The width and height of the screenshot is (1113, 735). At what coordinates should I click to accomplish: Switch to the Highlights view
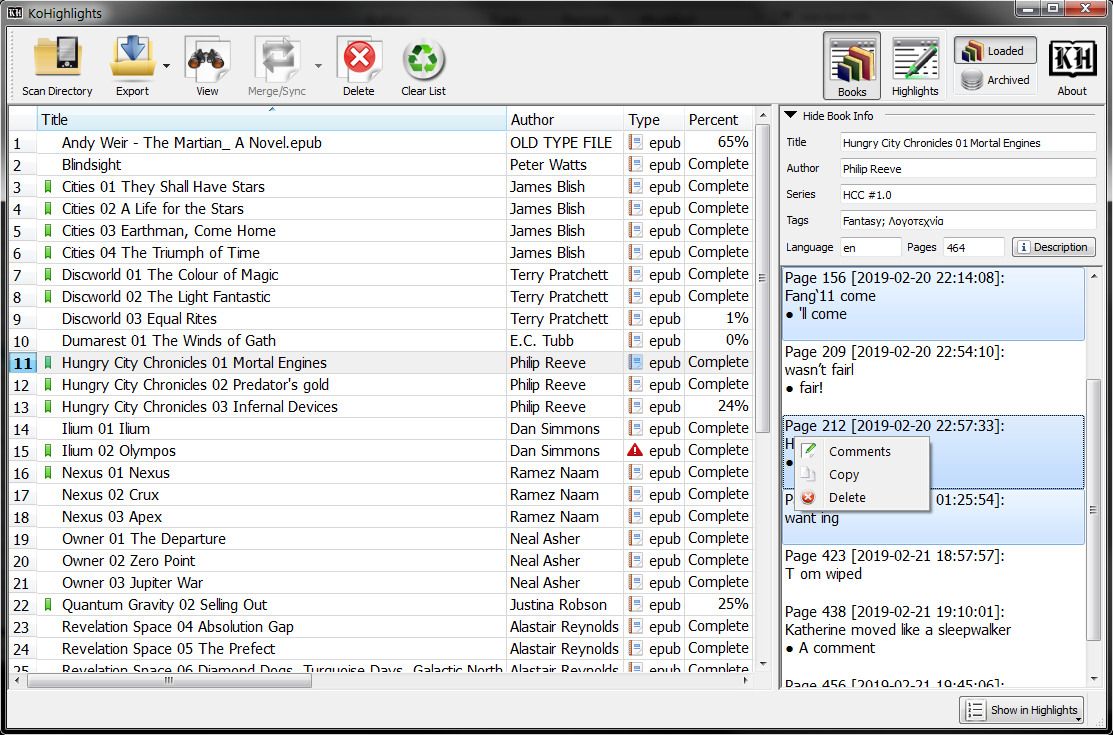click(x=915, y=65)
